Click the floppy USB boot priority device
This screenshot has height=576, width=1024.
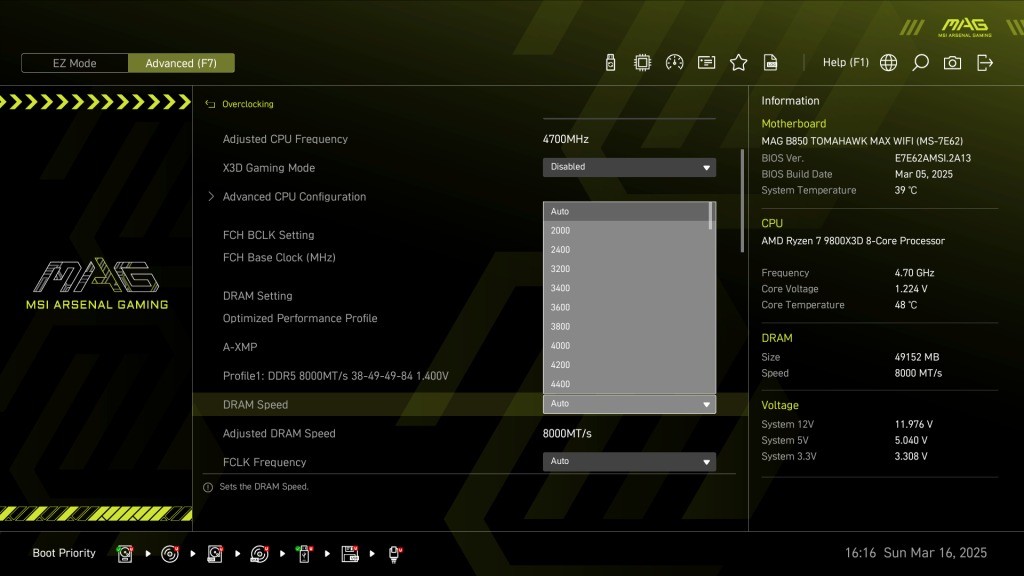coord(350,553)
